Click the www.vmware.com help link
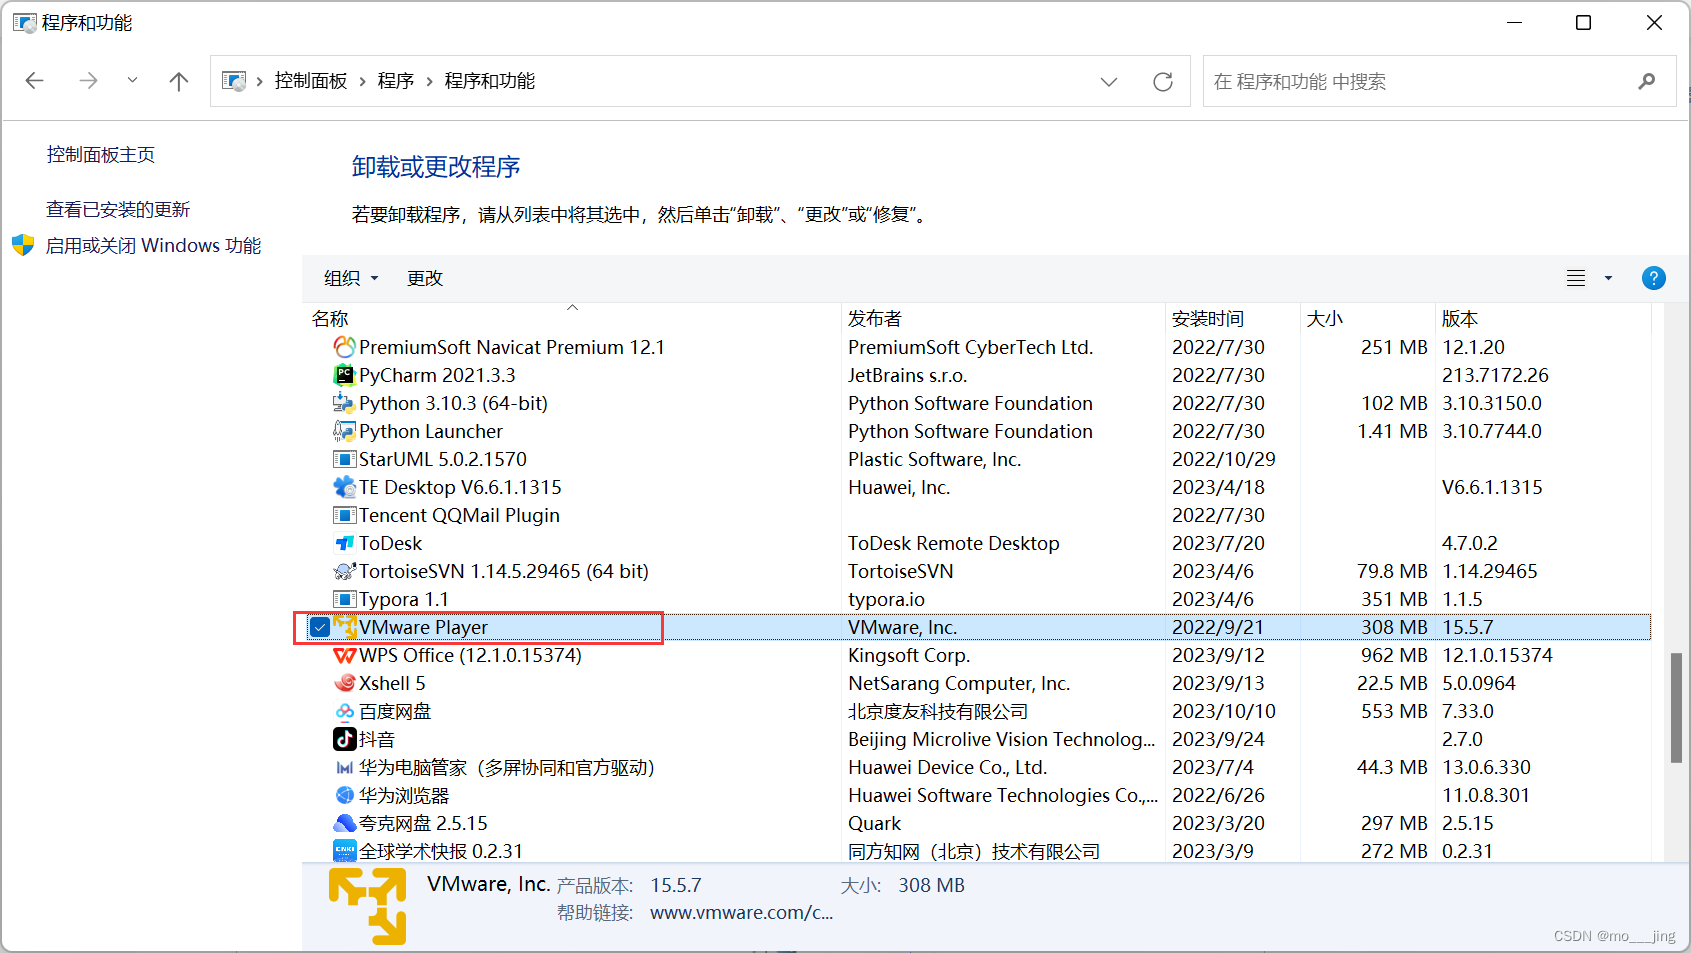Viewport: 1691px width, 953px height. [741, 912]
